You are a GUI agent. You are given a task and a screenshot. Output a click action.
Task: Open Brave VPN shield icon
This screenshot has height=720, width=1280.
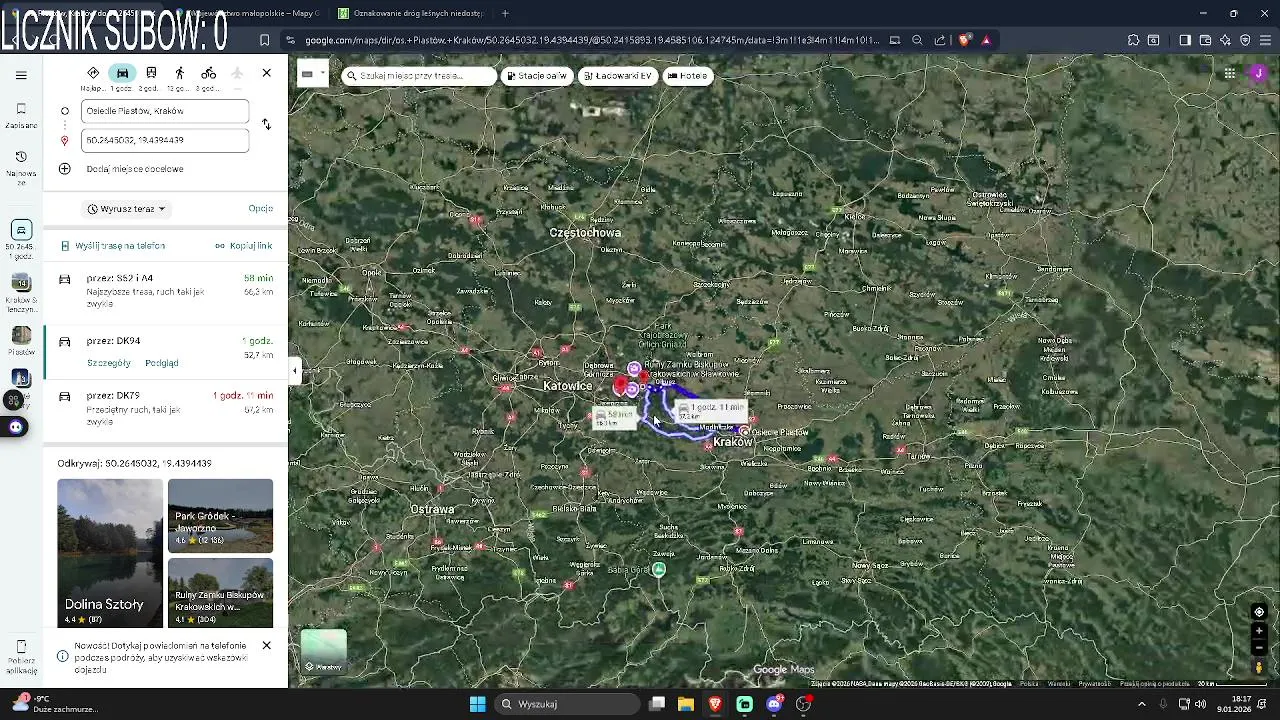1245,40
